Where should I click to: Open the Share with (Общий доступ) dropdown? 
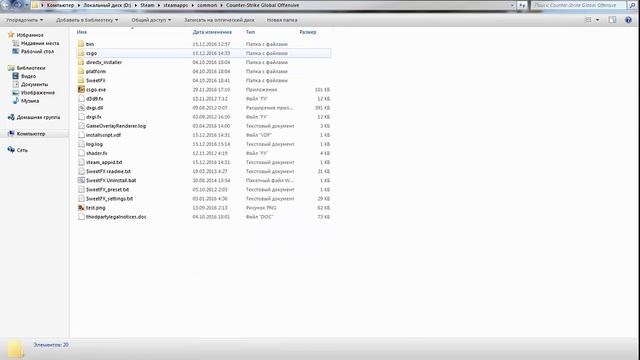point(151,20)
